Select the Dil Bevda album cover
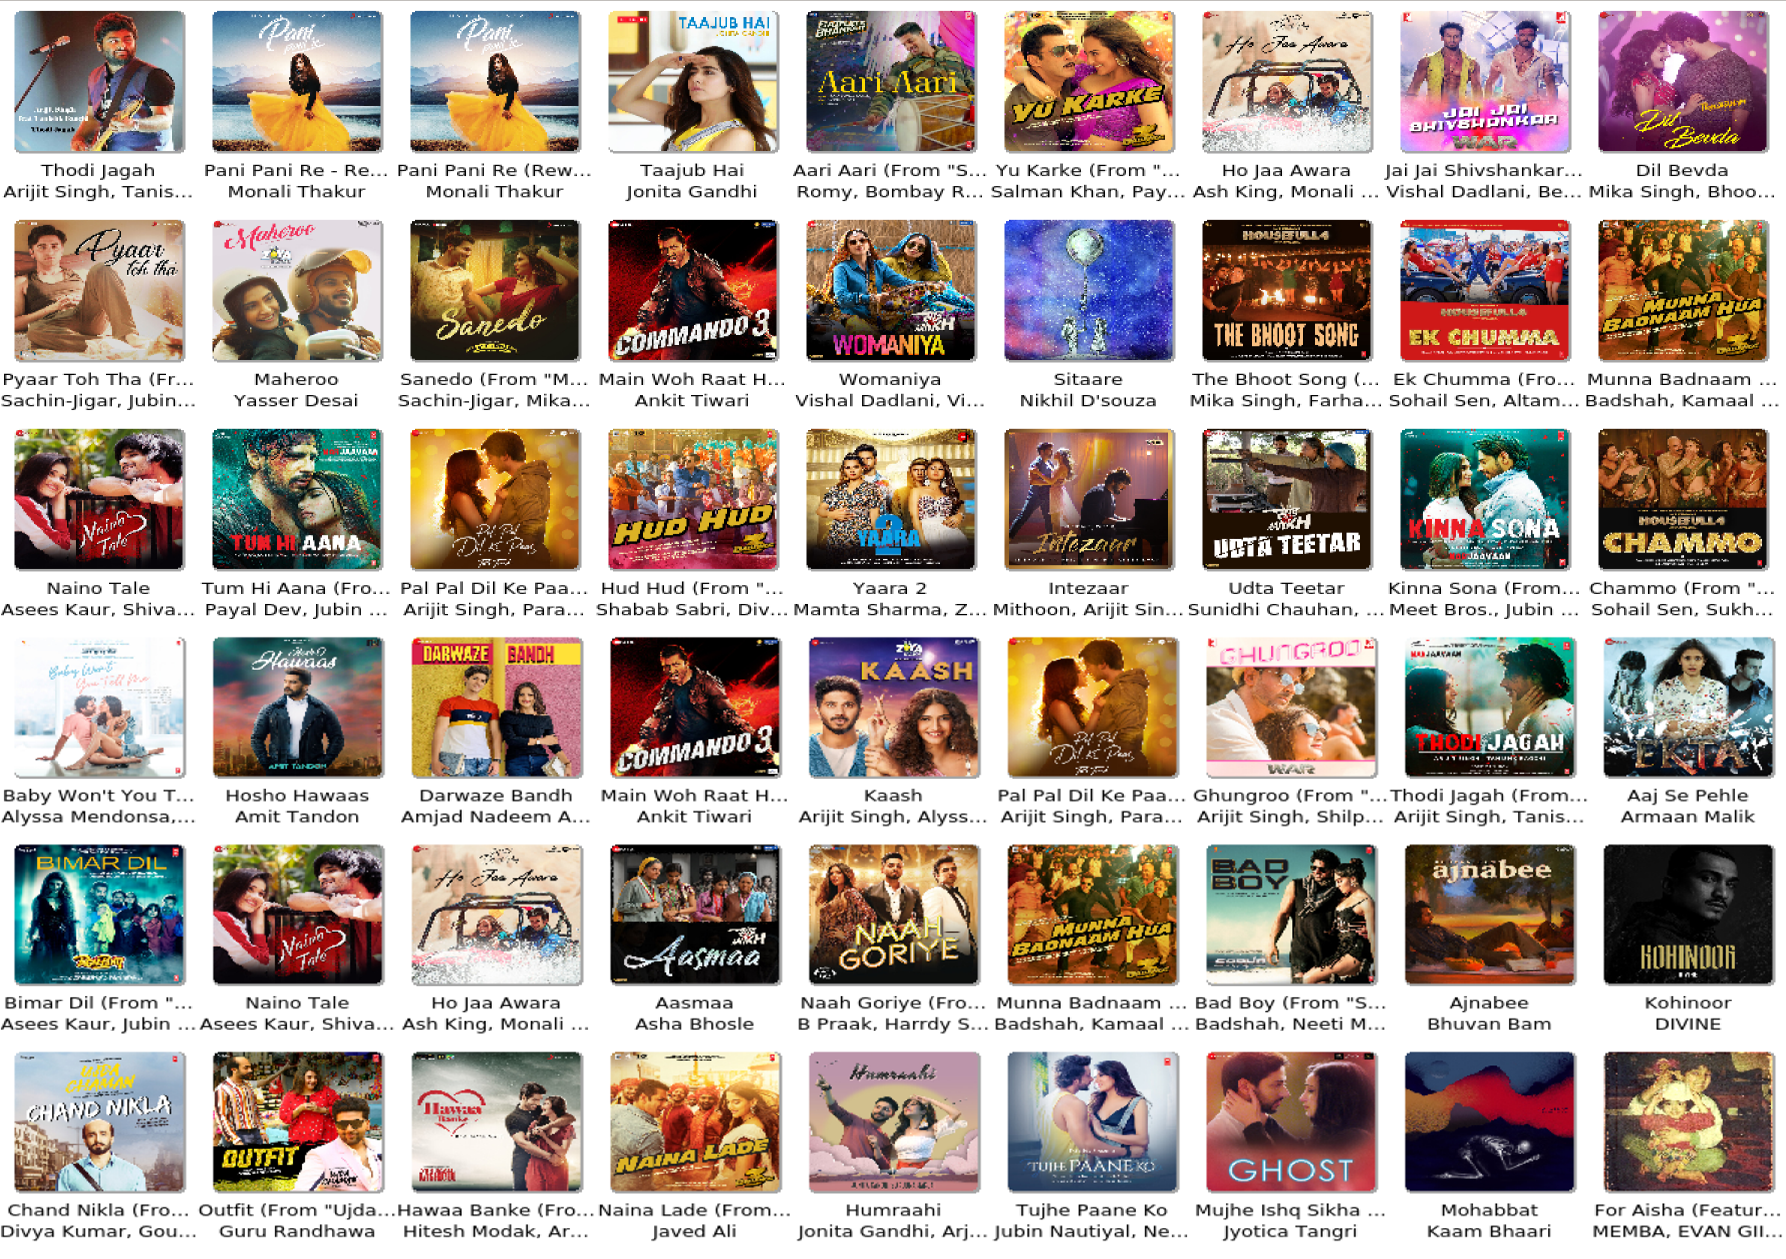The width and height of the screenshot is (1786, 1259). tap(1682, 82)
